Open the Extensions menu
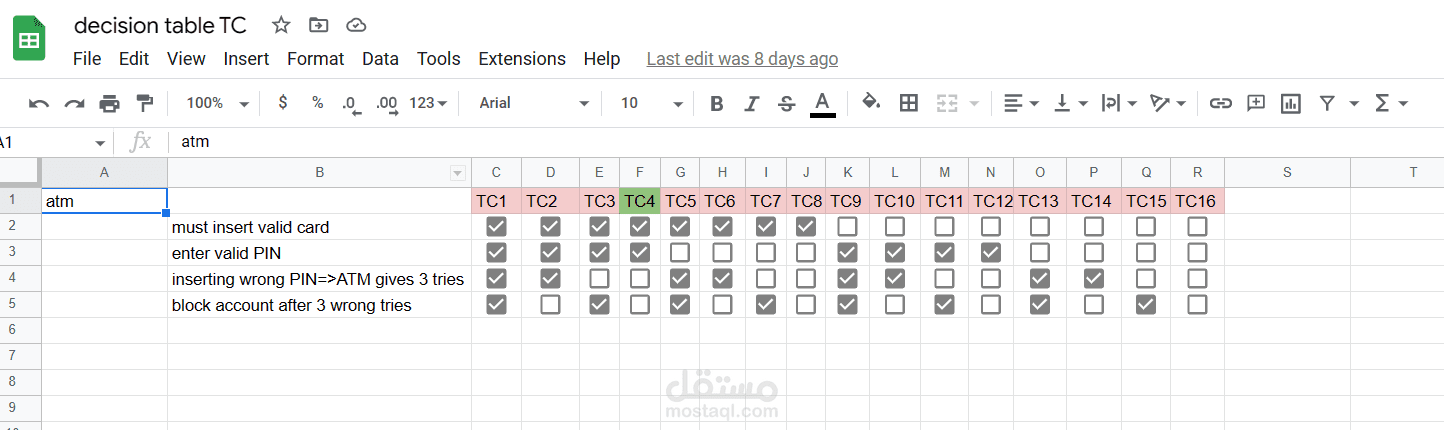Screen dimensions: 1444x430 pyautogui.click(x=522, y=59)
